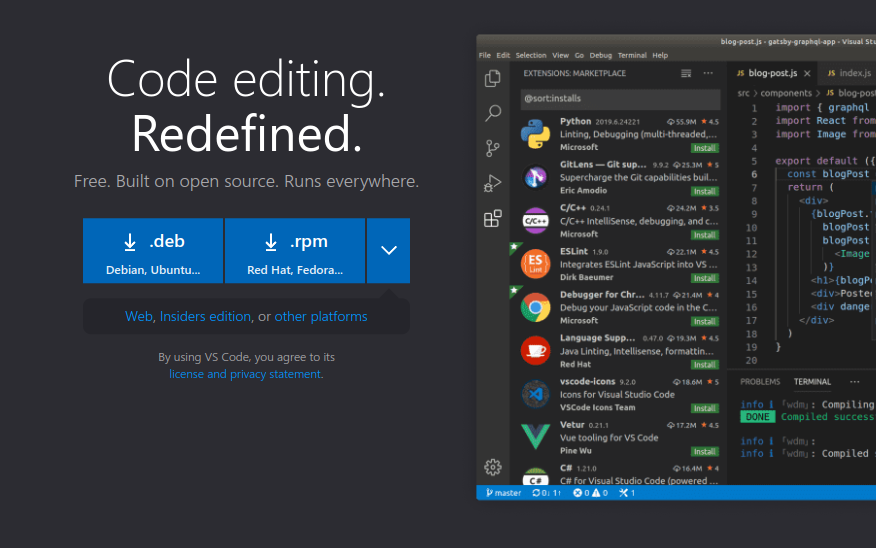This screenshot has height=548, width=876.
Task: Switch to the PROBLEMS panel tab
Action: click(x=760, y=382)
